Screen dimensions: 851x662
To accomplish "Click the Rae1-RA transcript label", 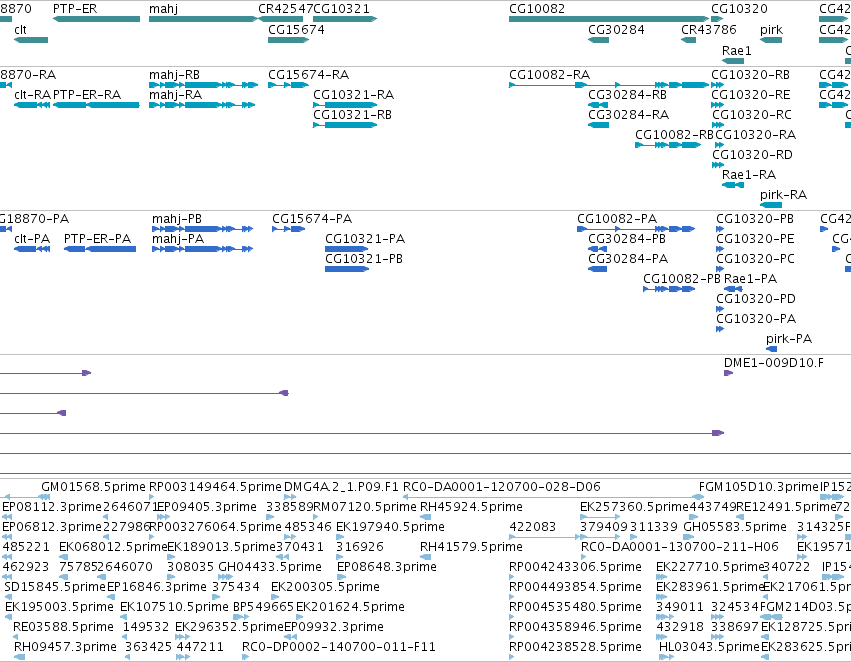I will coord(749,175).
